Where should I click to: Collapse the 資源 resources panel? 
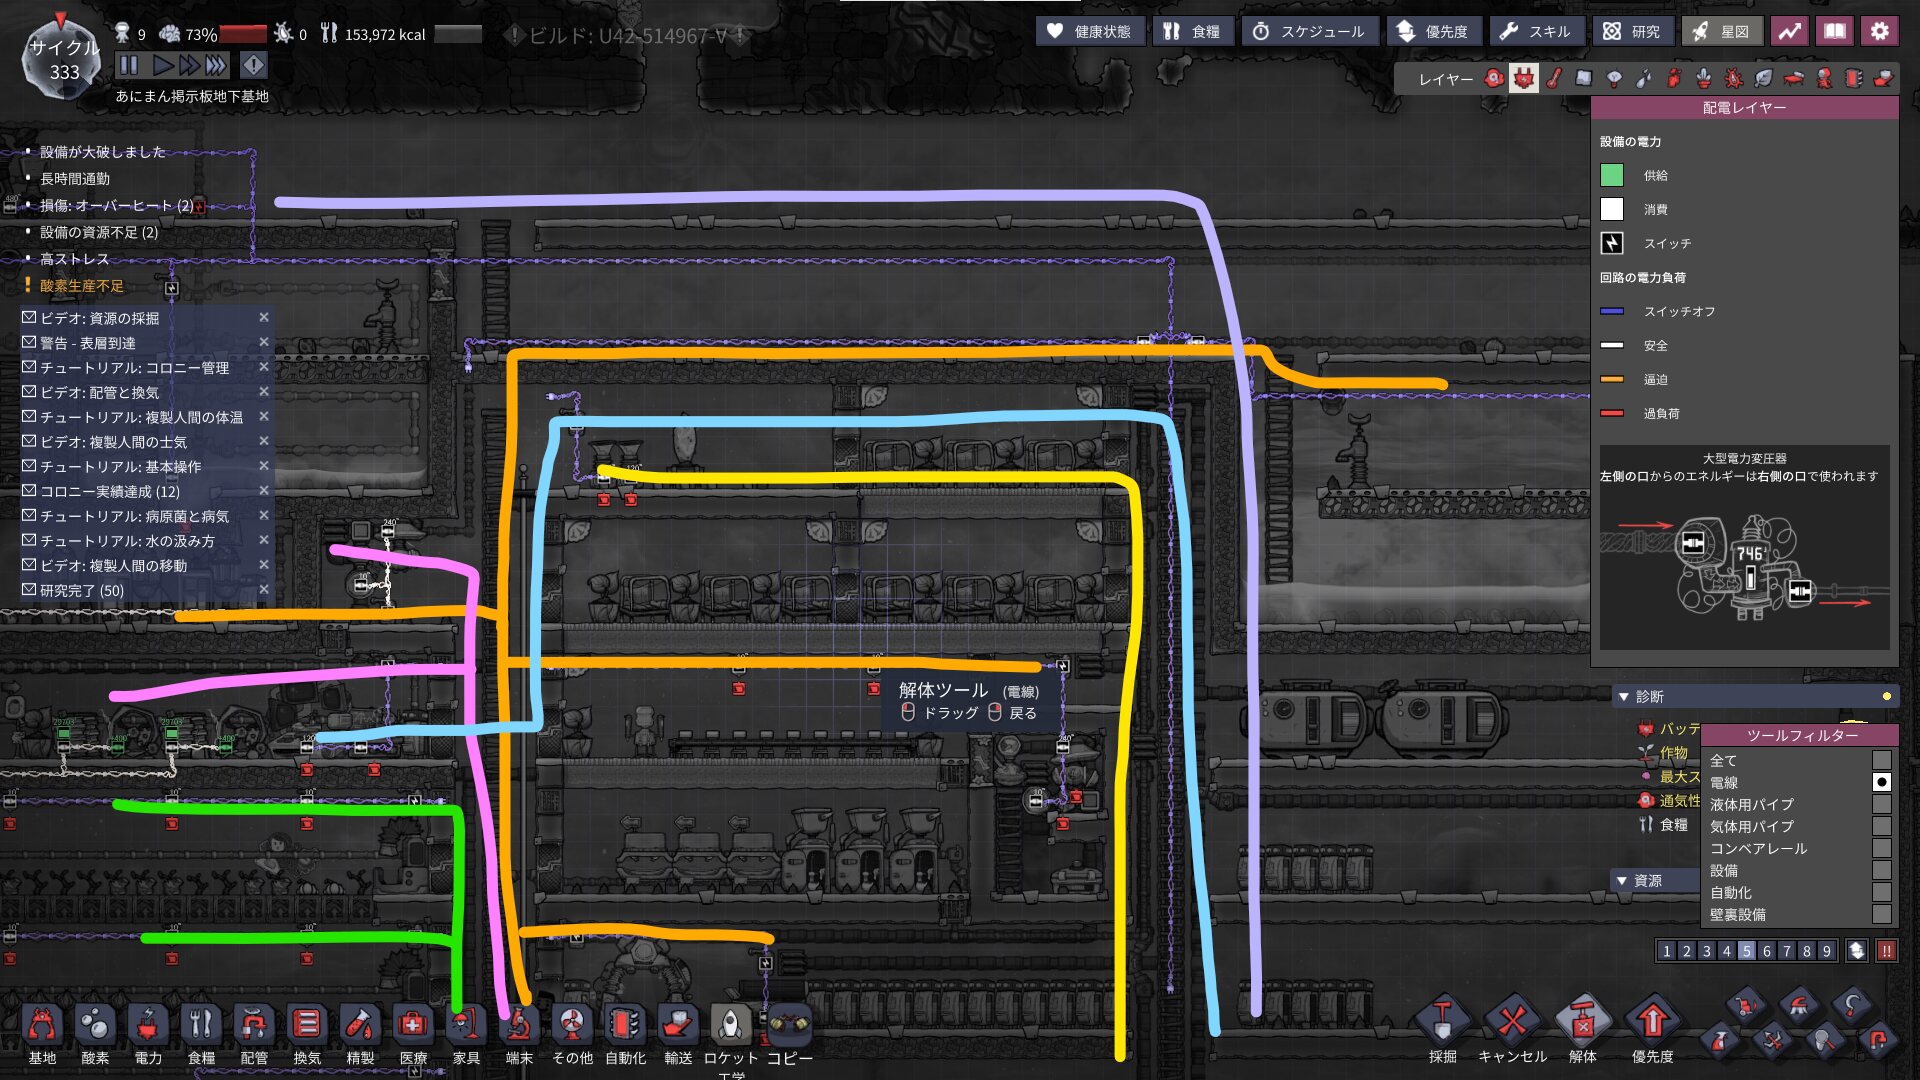pos(1622,880)
